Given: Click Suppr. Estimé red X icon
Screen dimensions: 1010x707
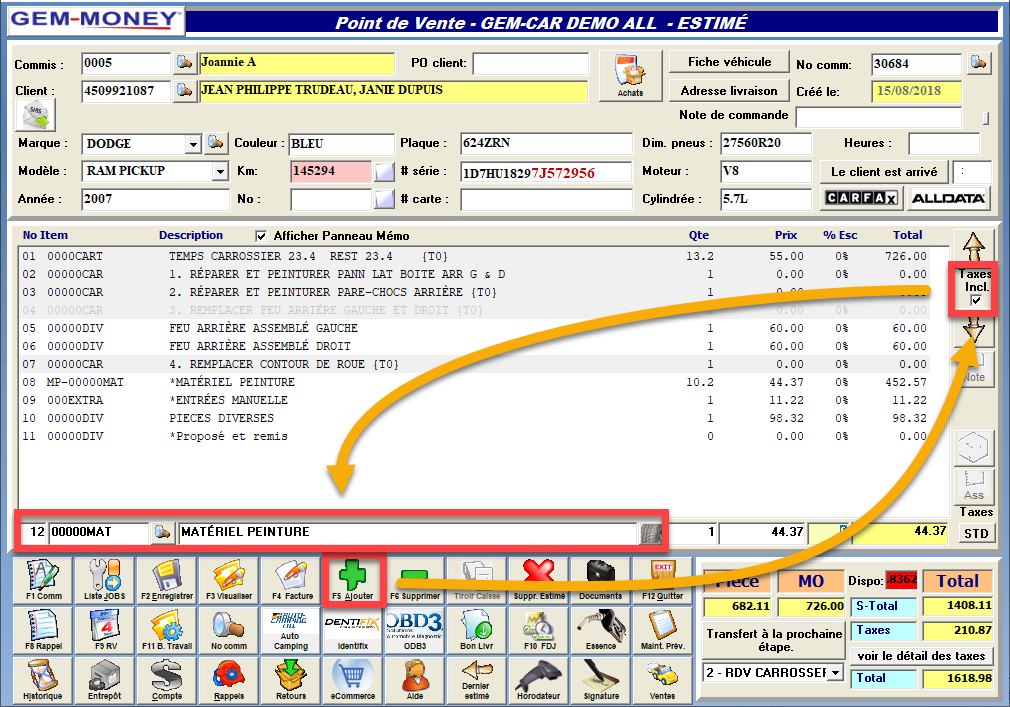Looking at the screenshot, I should click(x=538, y=580).
